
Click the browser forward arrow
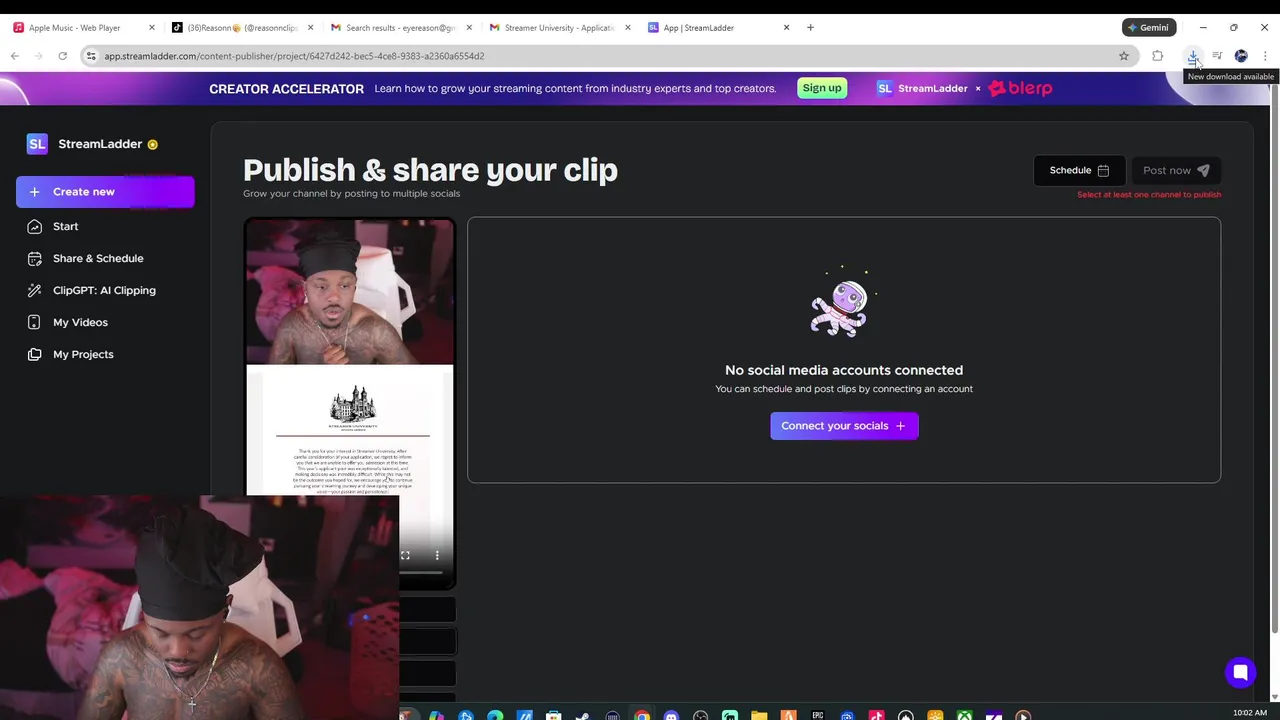pos(39,56)
